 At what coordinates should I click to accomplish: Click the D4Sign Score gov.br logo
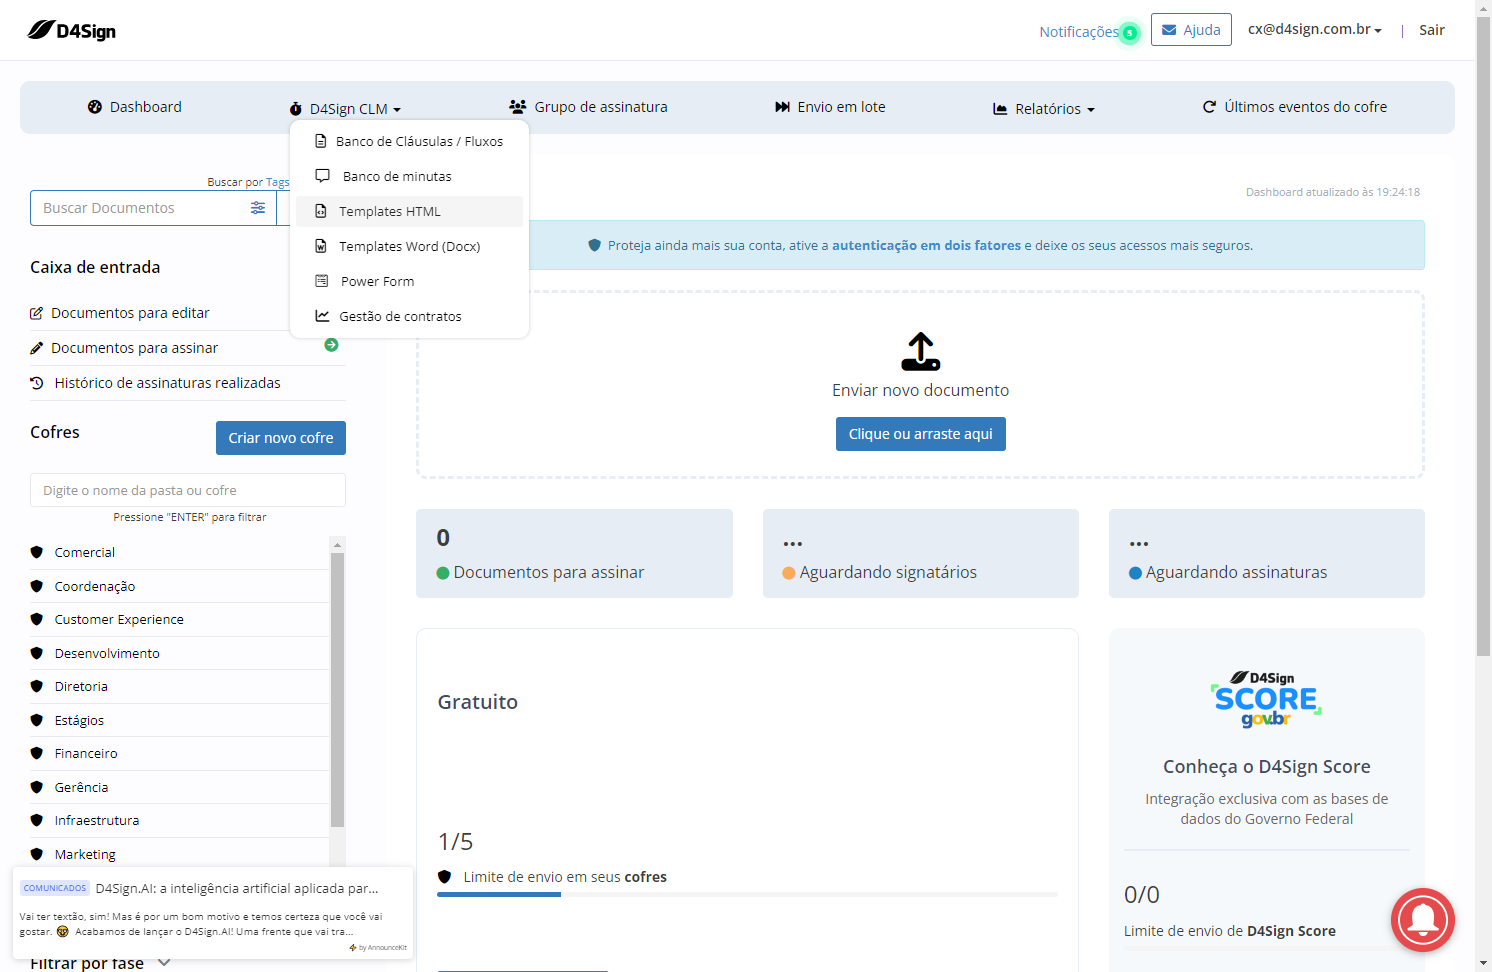[x=1266, y=699]
